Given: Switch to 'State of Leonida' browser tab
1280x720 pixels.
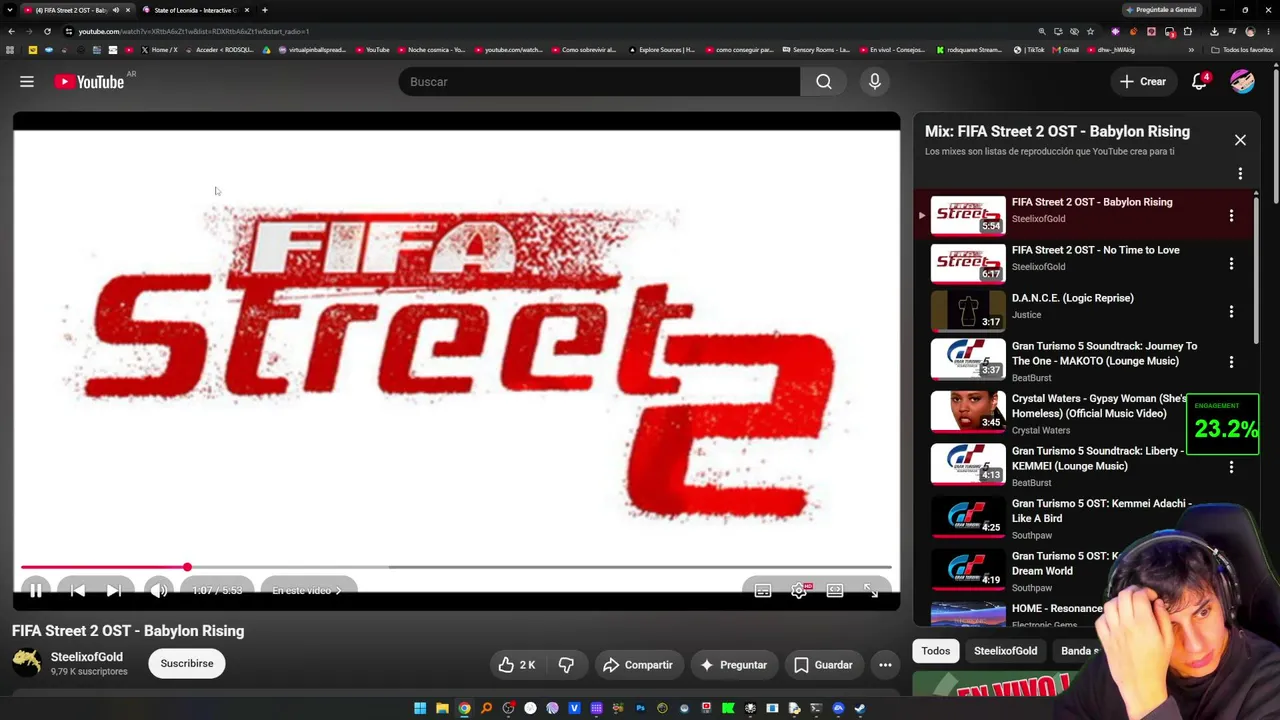Looking at the screenshot, I should (x=196, y=10).
